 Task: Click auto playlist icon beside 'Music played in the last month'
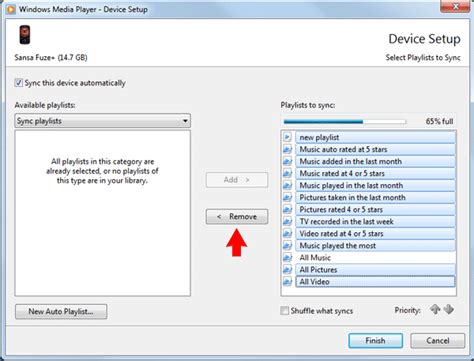[288, 185]
